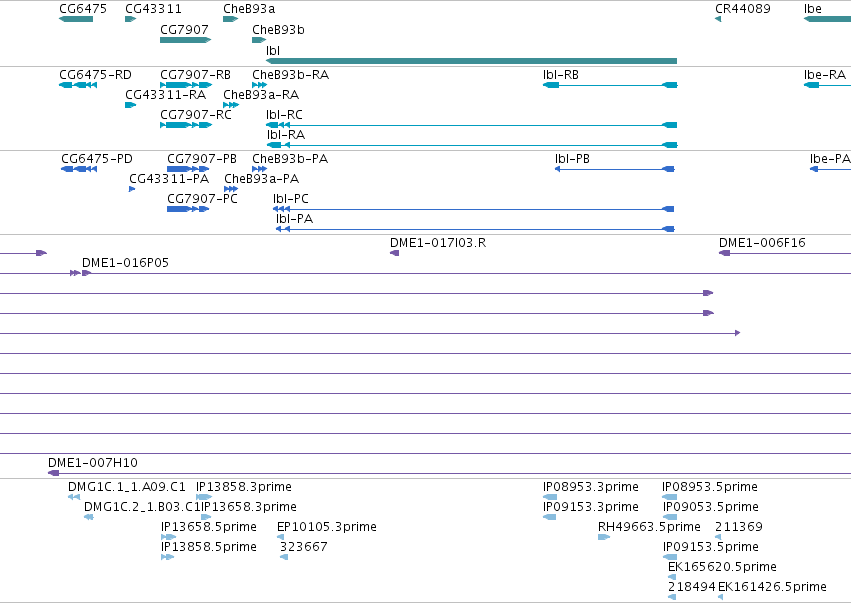Select the CG7907-RB transcript label
This screenshot has width=851, height=603.
pos(195,75)
